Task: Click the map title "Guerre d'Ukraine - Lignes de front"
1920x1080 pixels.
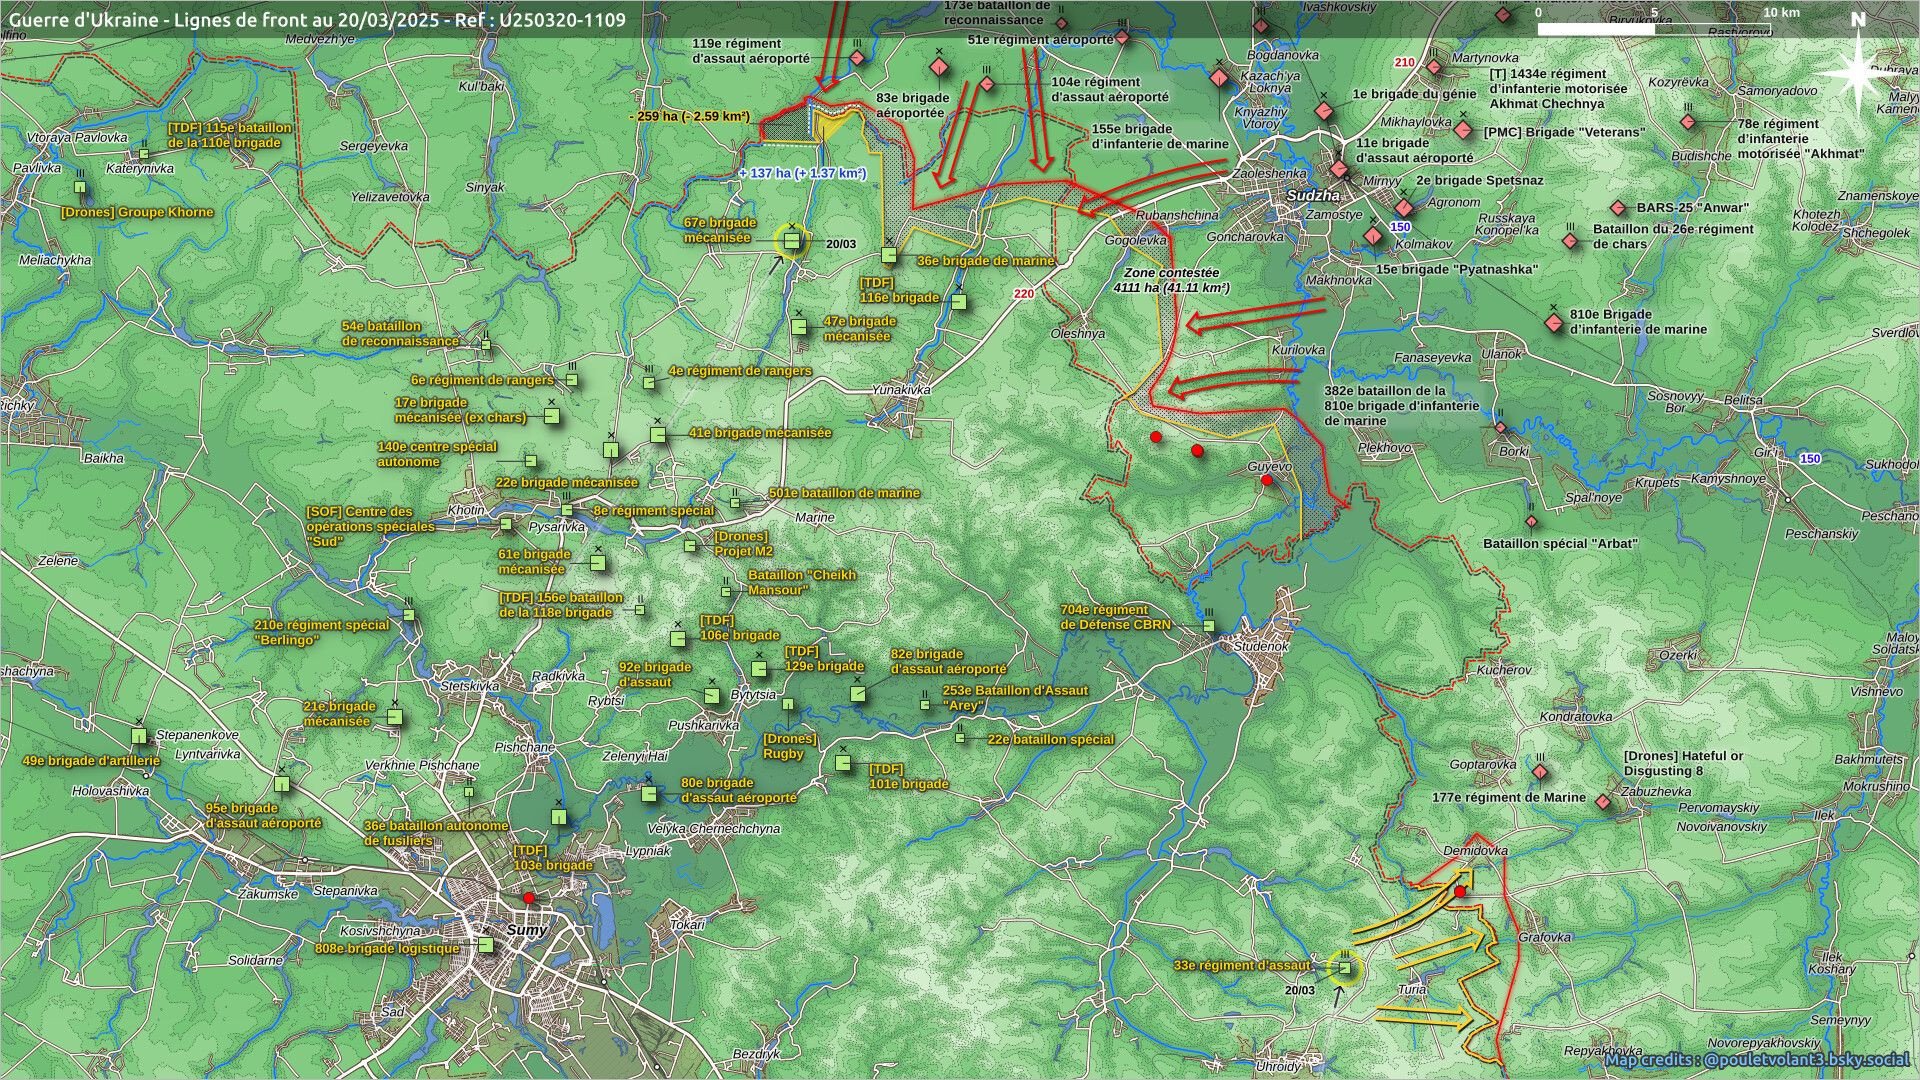Action: (318, 19)
